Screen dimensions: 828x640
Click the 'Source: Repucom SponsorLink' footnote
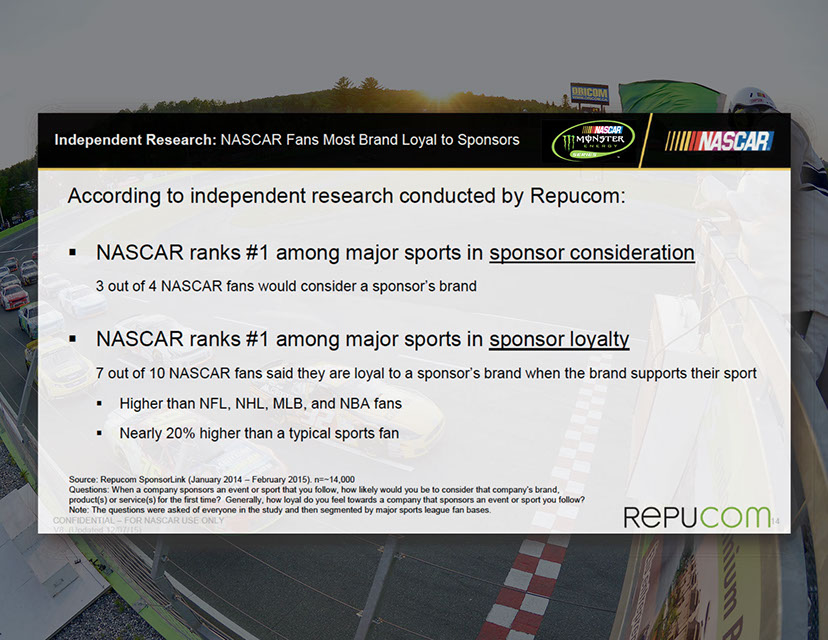(x=211, y=481)
